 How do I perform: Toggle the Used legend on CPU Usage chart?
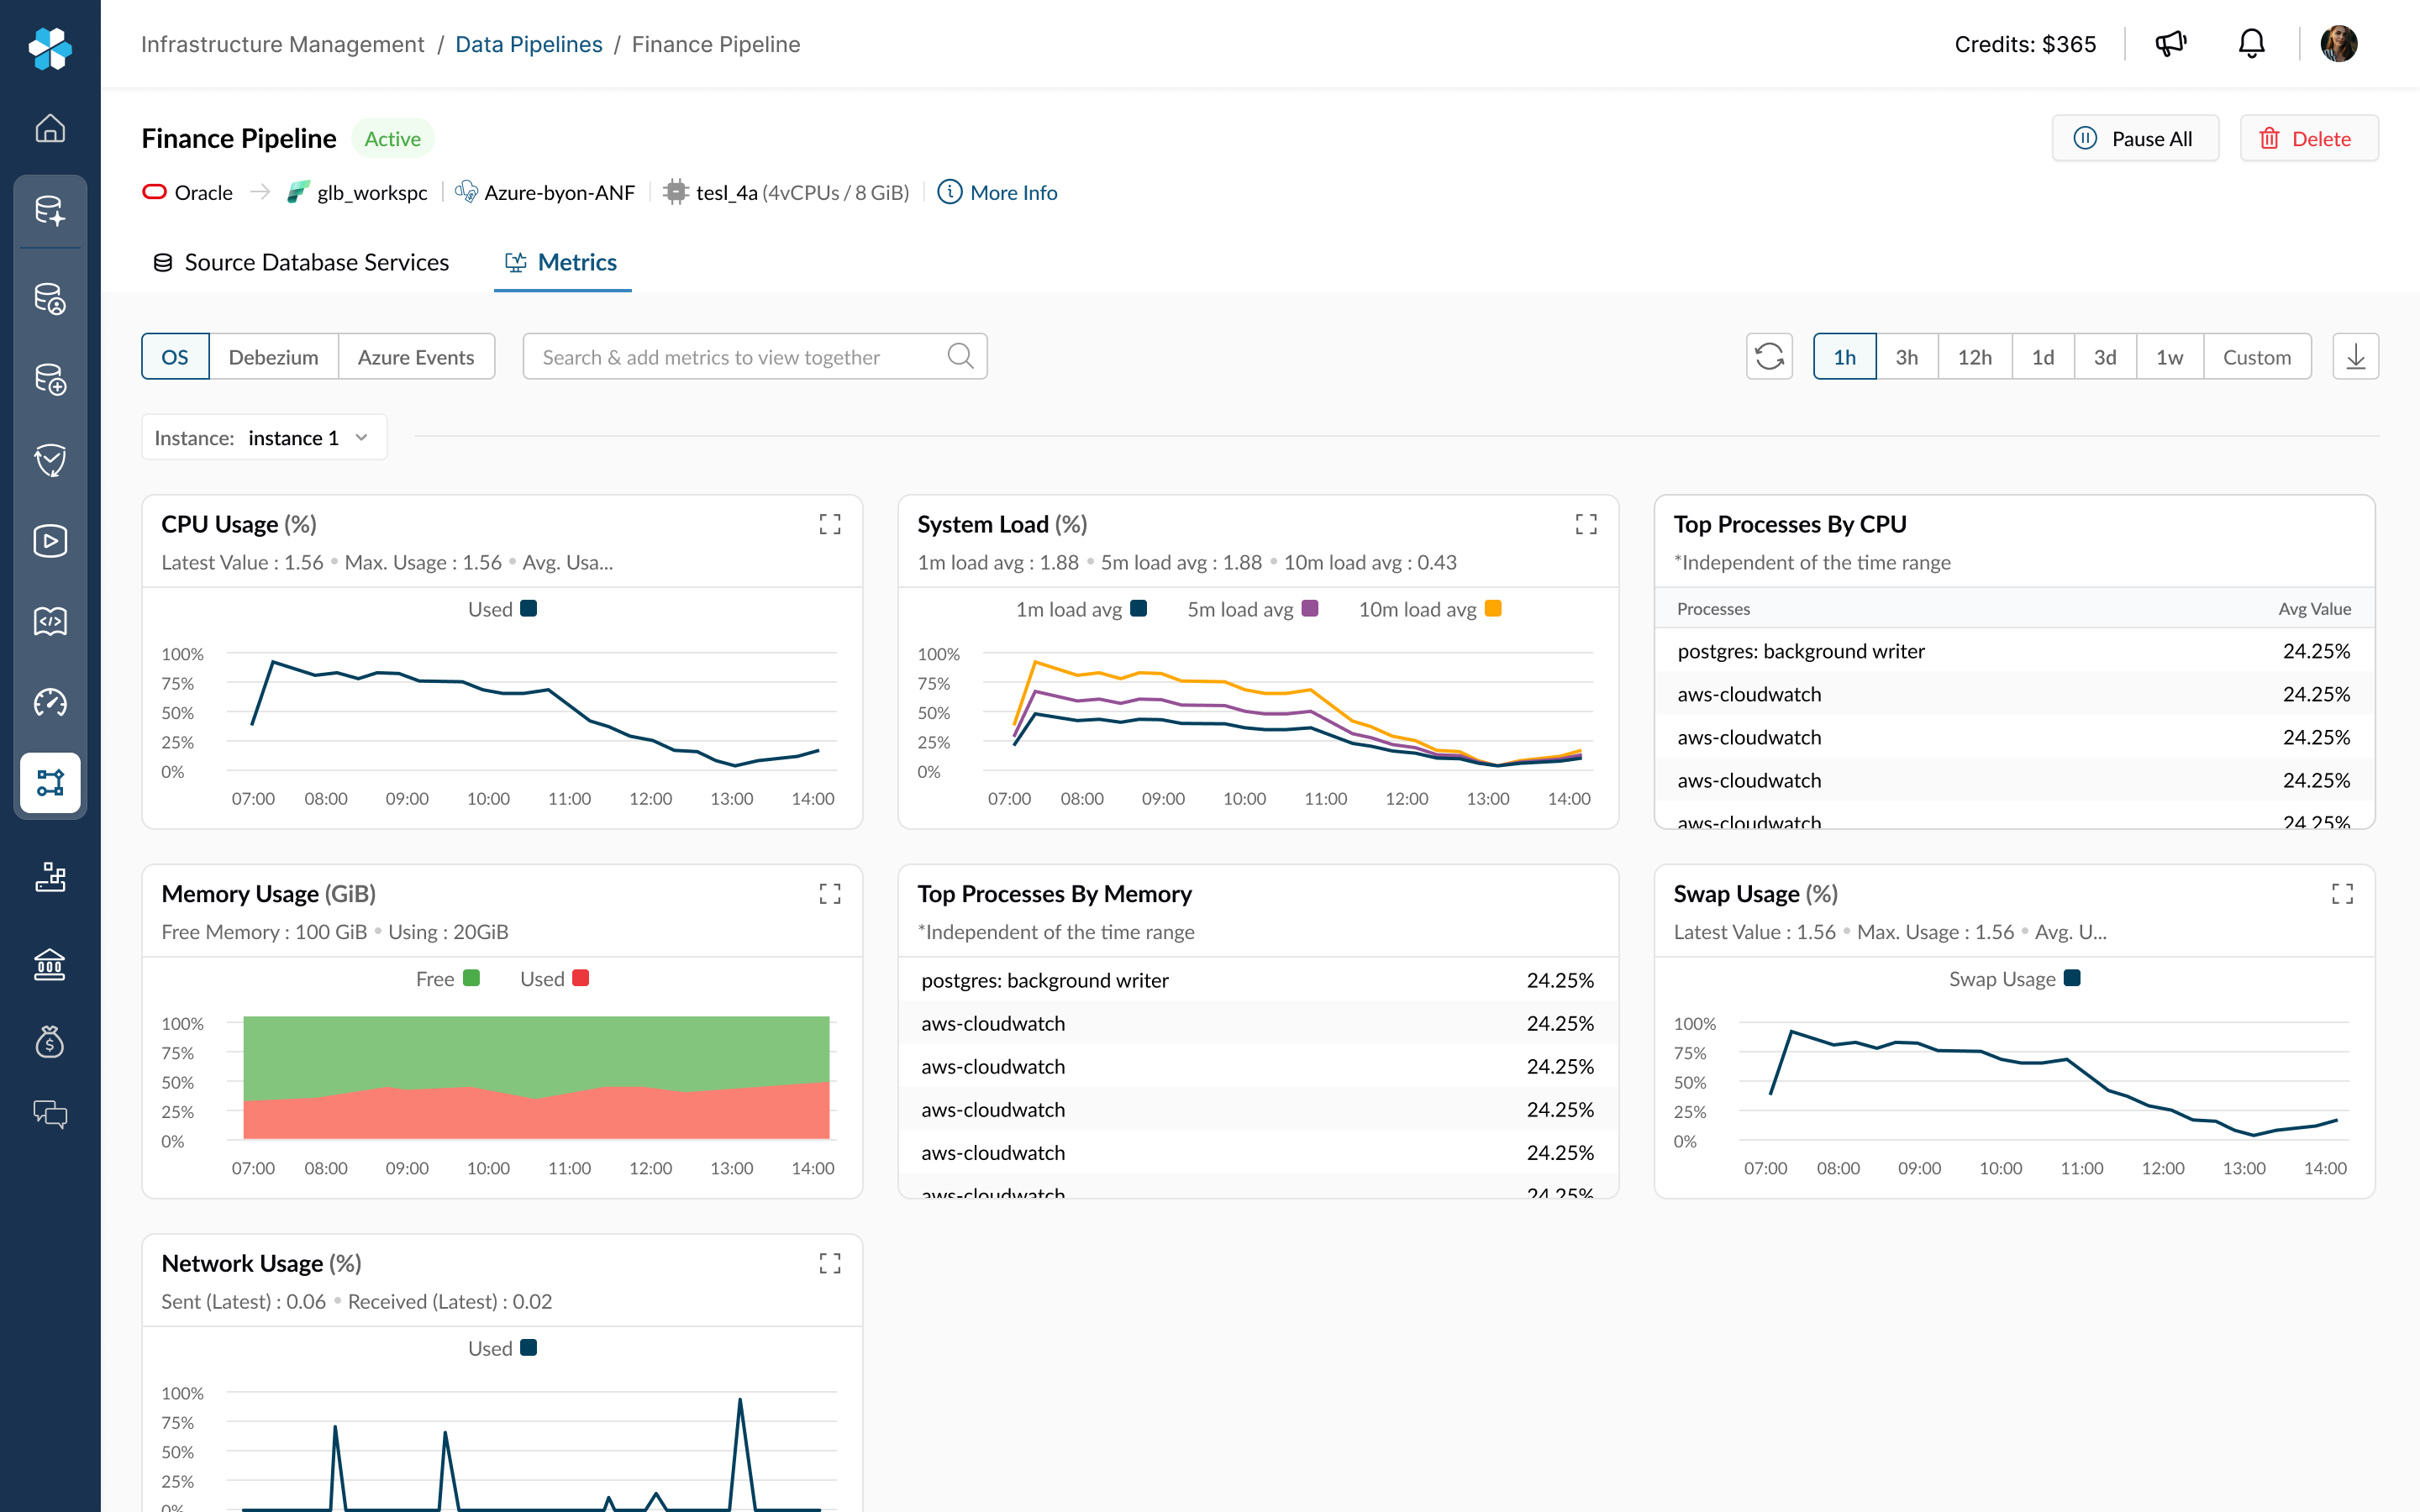tap(502, 608)
